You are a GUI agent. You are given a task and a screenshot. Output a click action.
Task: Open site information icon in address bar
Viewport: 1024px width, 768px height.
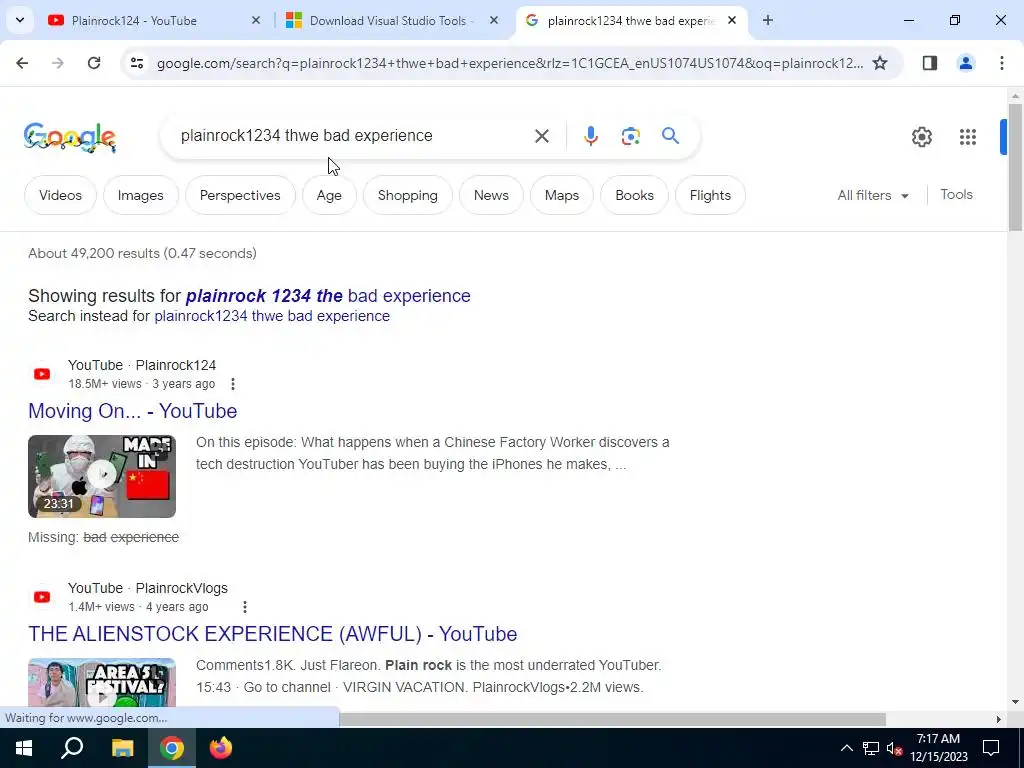click(136, 63)
